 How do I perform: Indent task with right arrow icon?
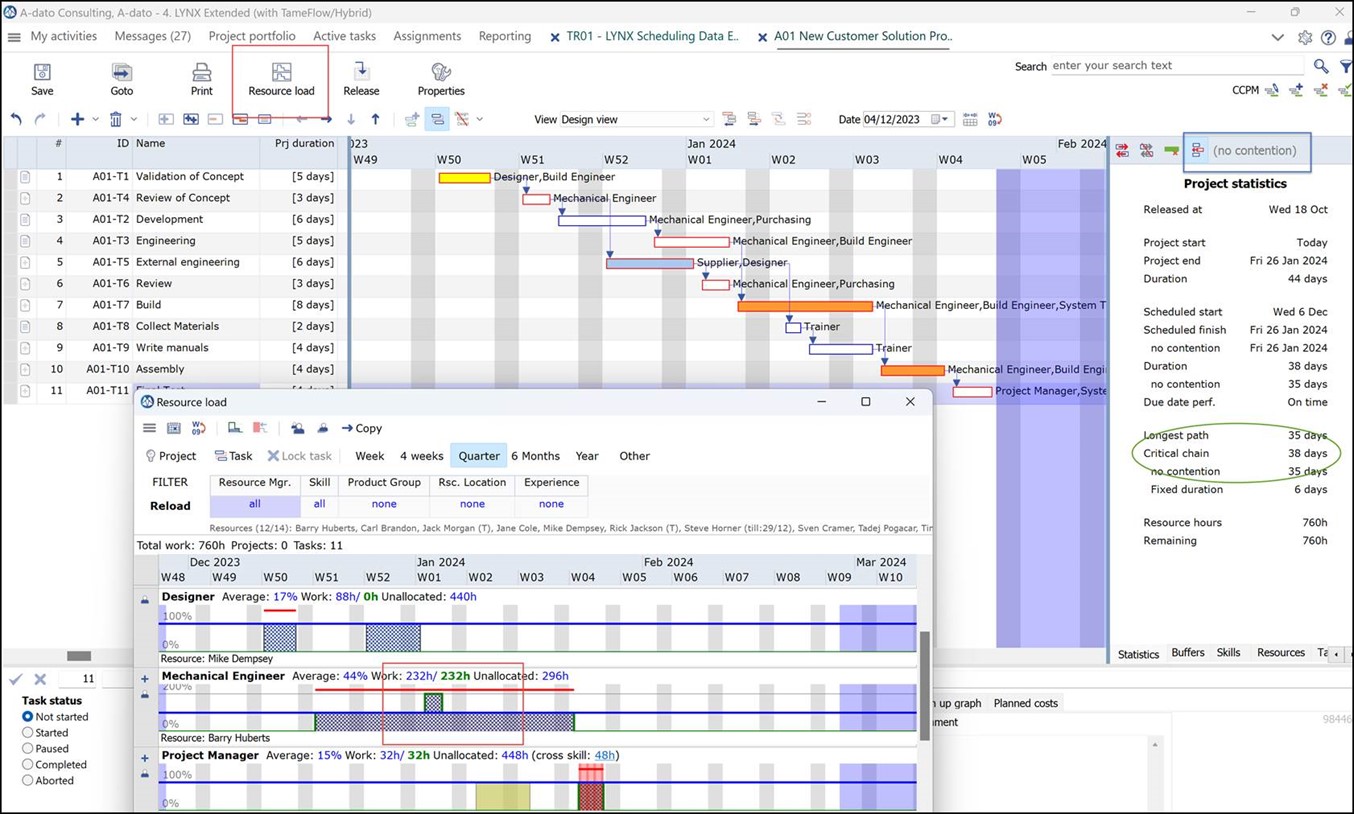[x=326, y=119]
